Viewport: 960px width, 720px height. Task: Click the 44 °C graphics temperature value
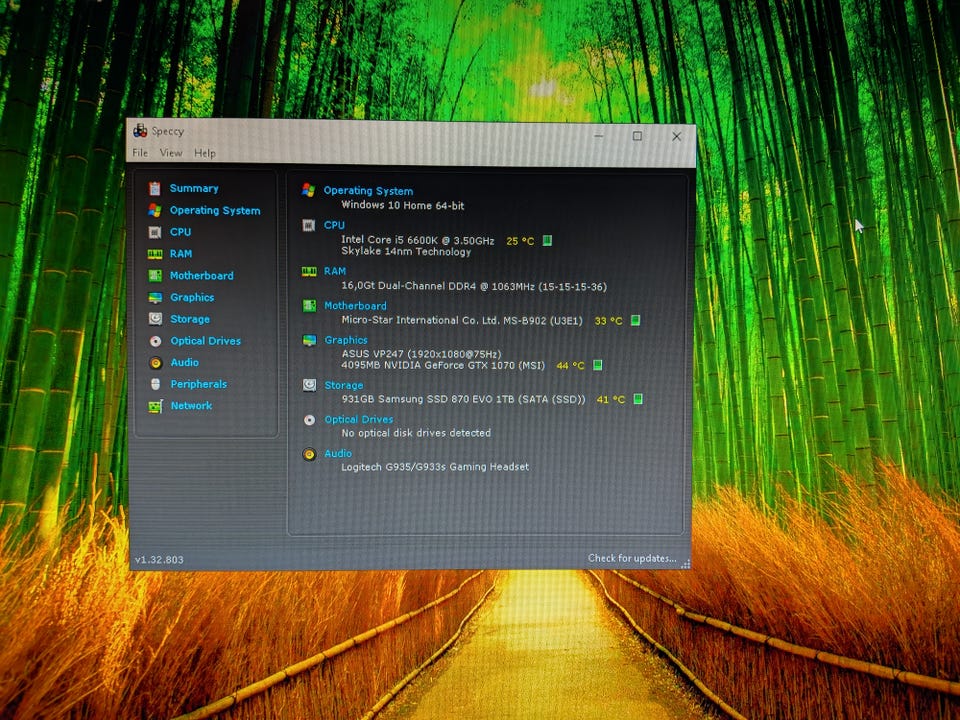pos(570,366)
